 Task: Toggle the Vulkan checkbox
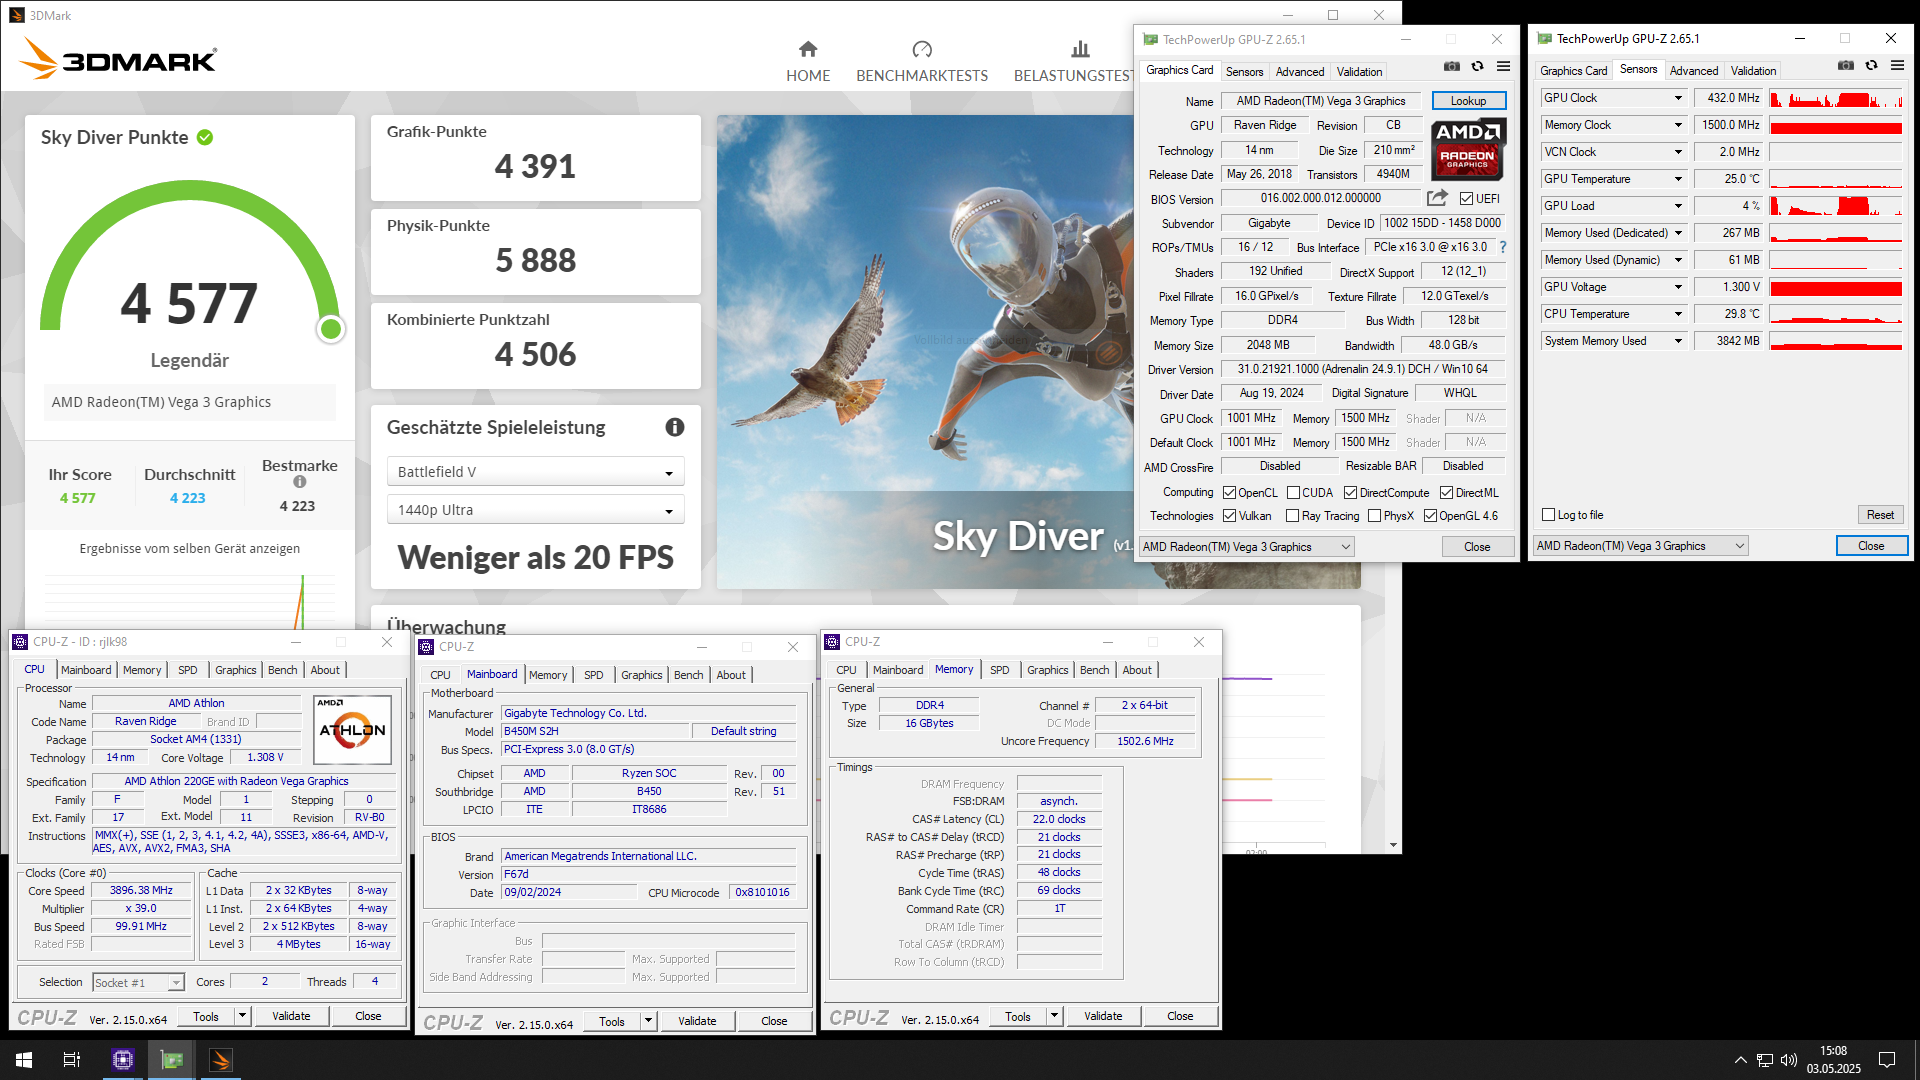[x=1229, y=516]
